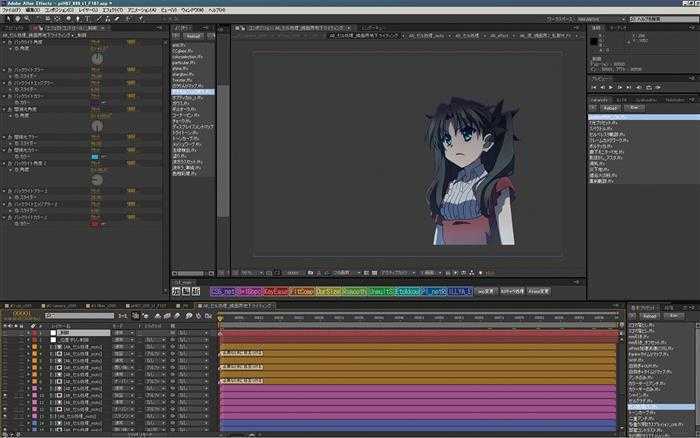
Task: Select the blue layer bar in timeline
Action: (418, 425)
